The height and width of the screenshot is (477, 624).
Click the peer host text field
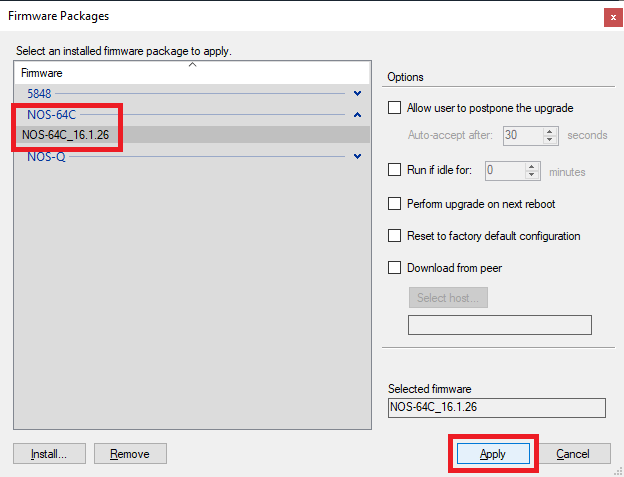[499, 325]
